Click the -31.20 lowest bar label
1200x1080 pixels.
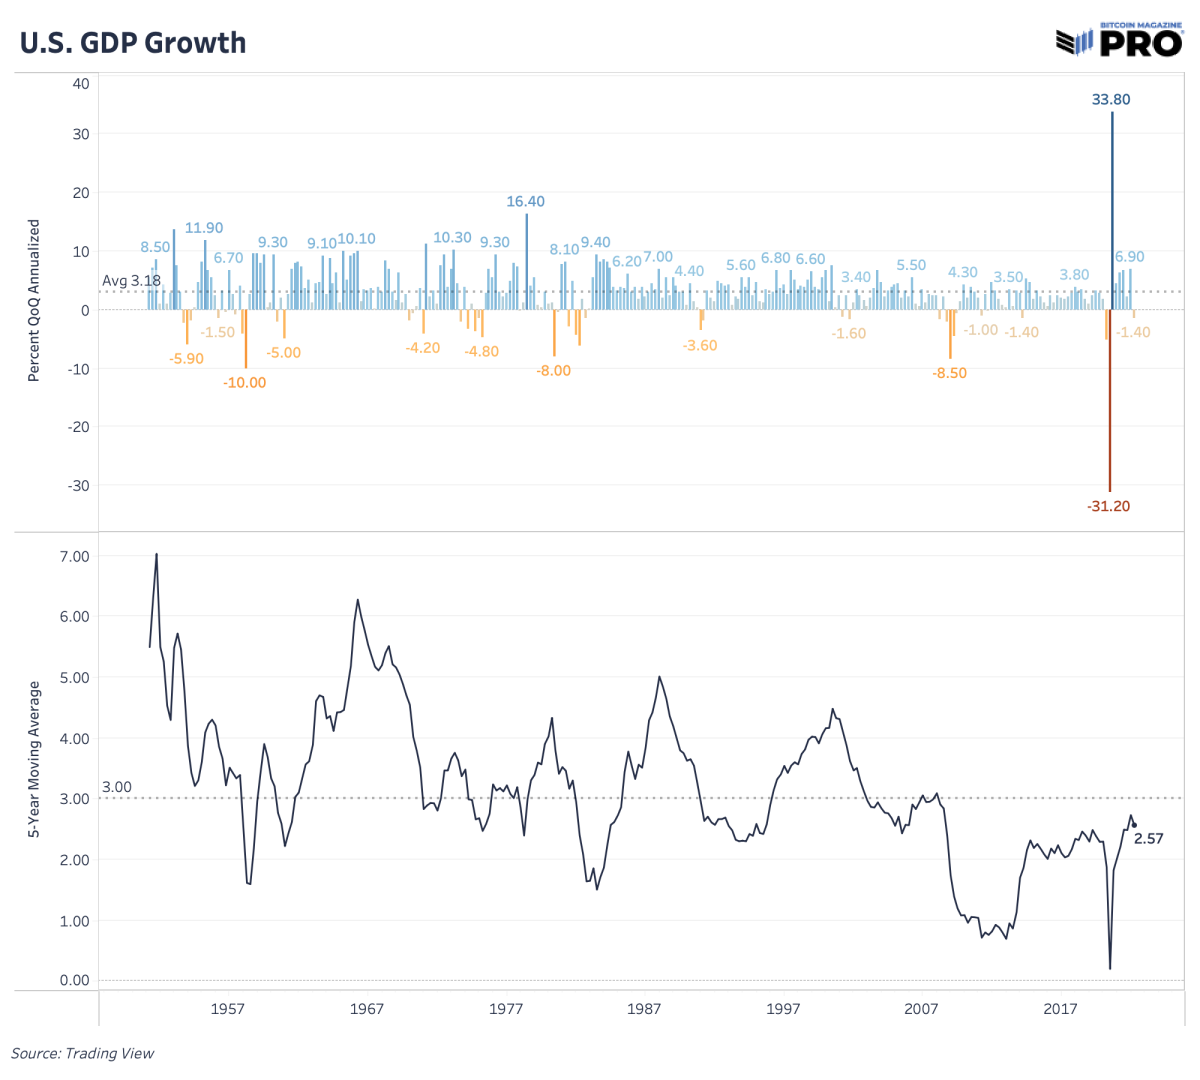pos(1108,506)
